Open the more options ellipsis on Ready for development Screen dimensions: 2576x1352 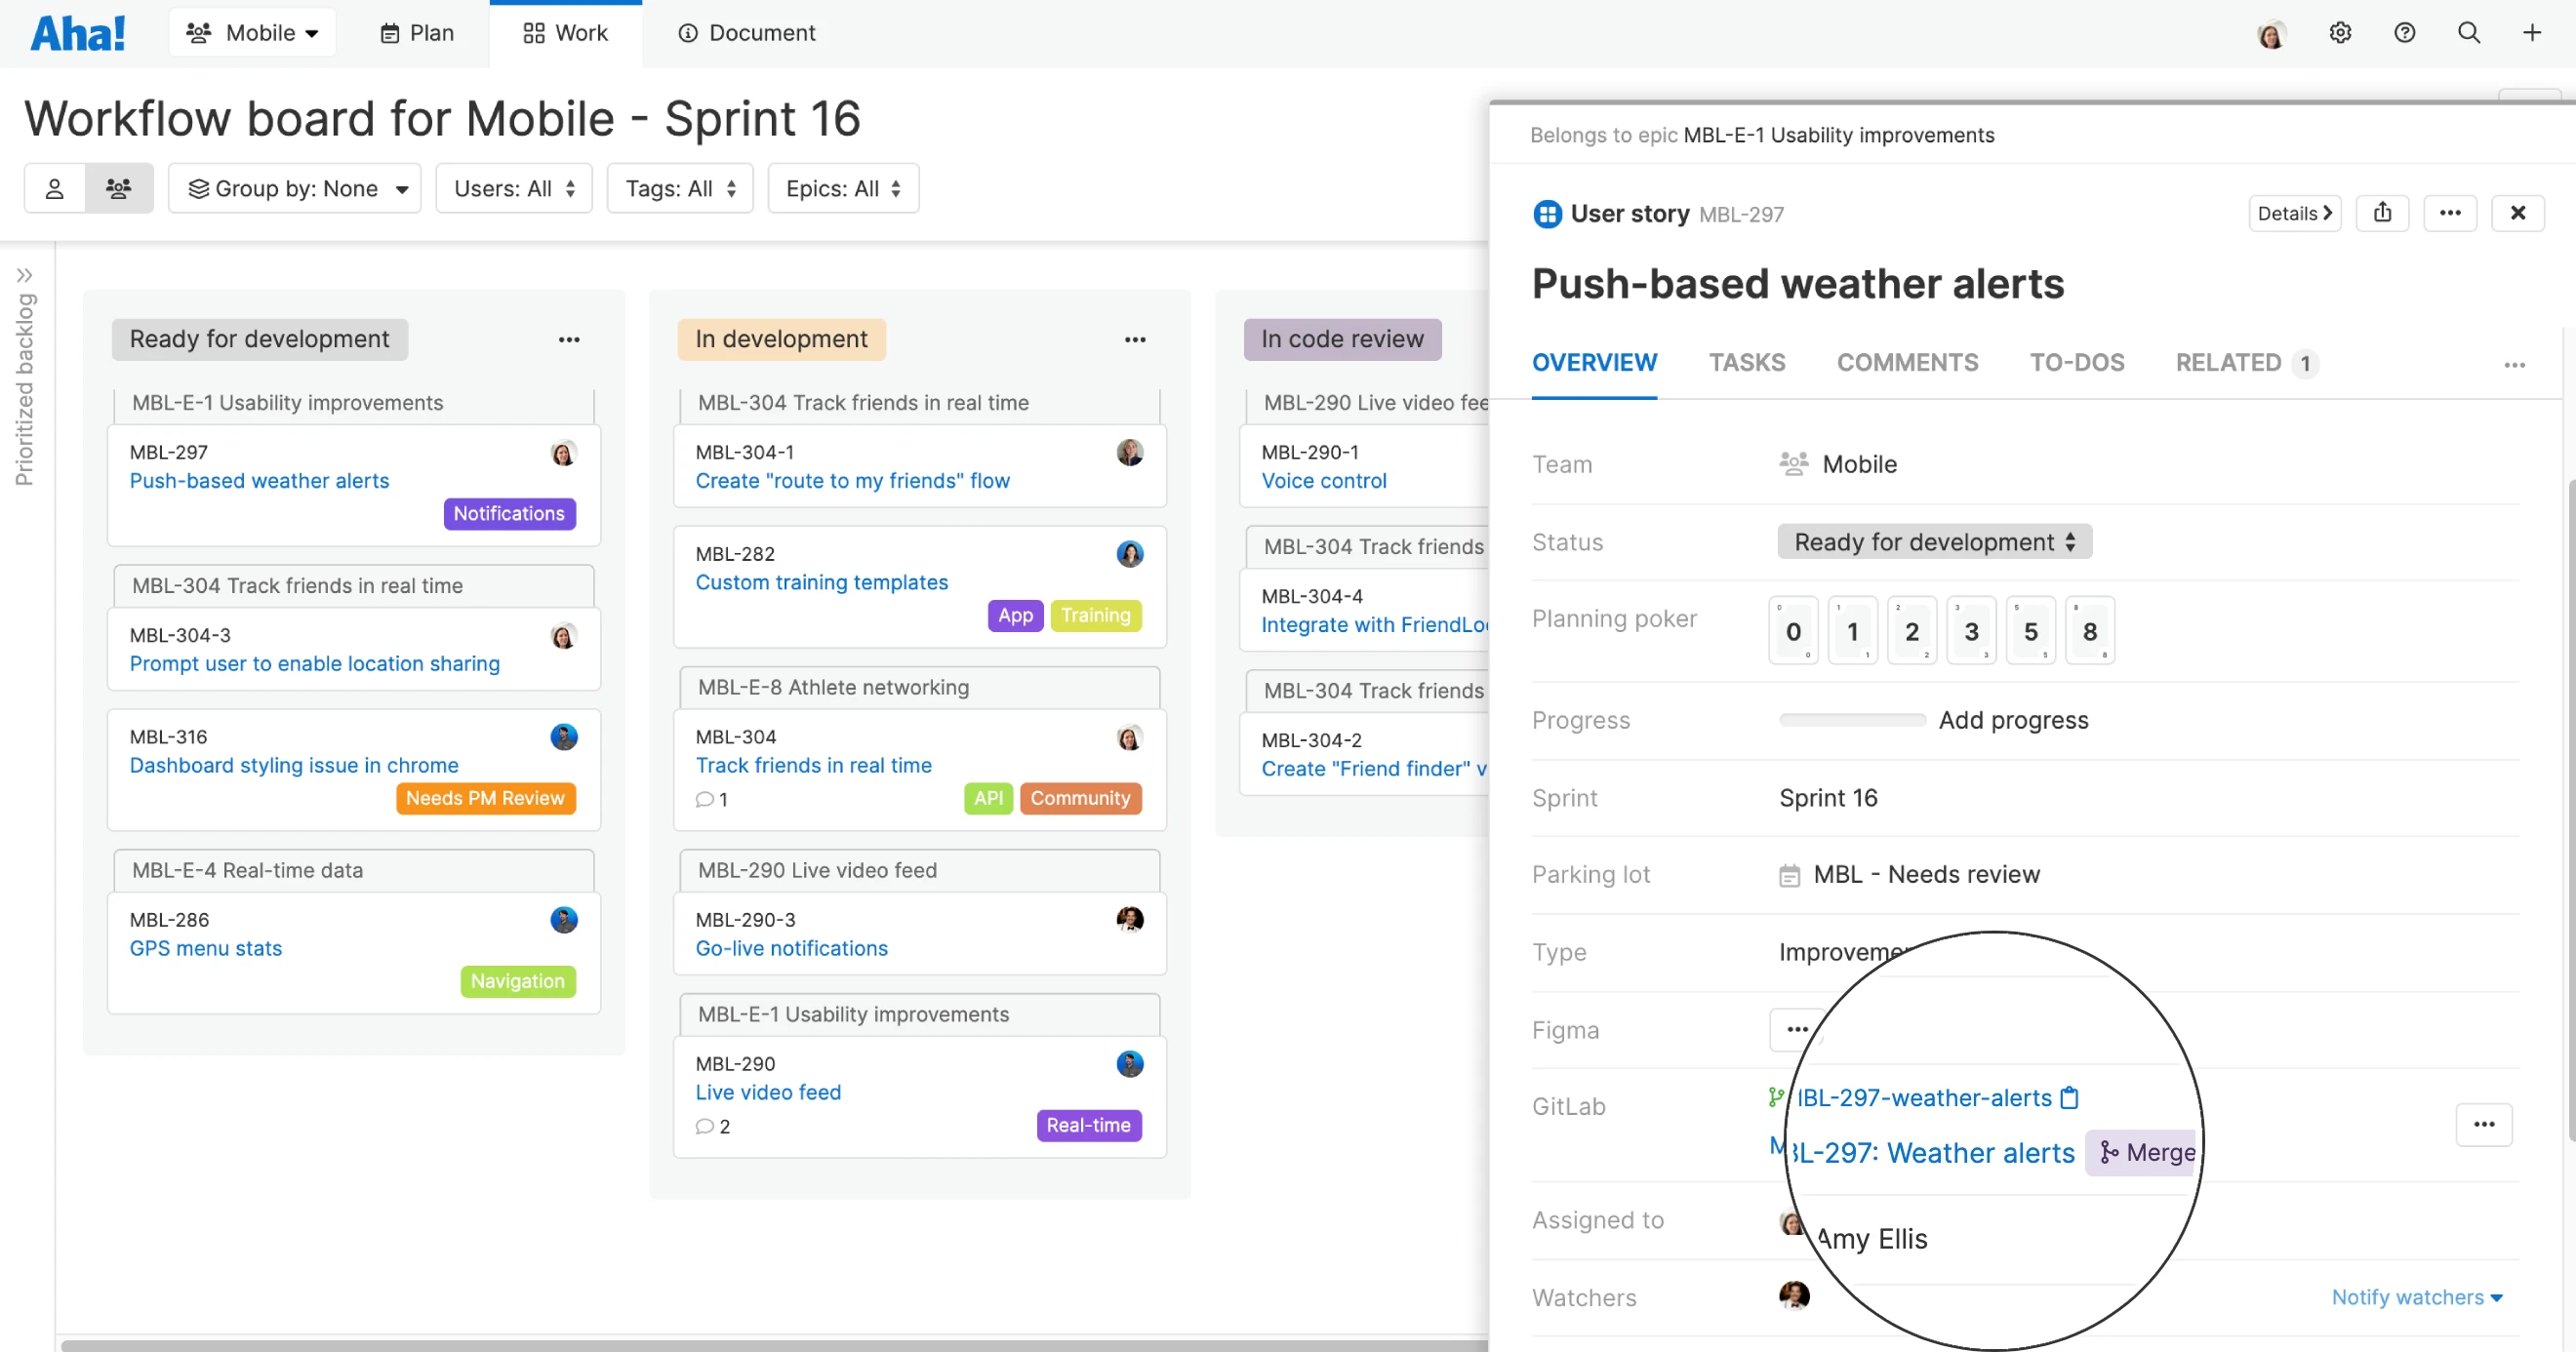pyautogui.click(x=569, y=340)
